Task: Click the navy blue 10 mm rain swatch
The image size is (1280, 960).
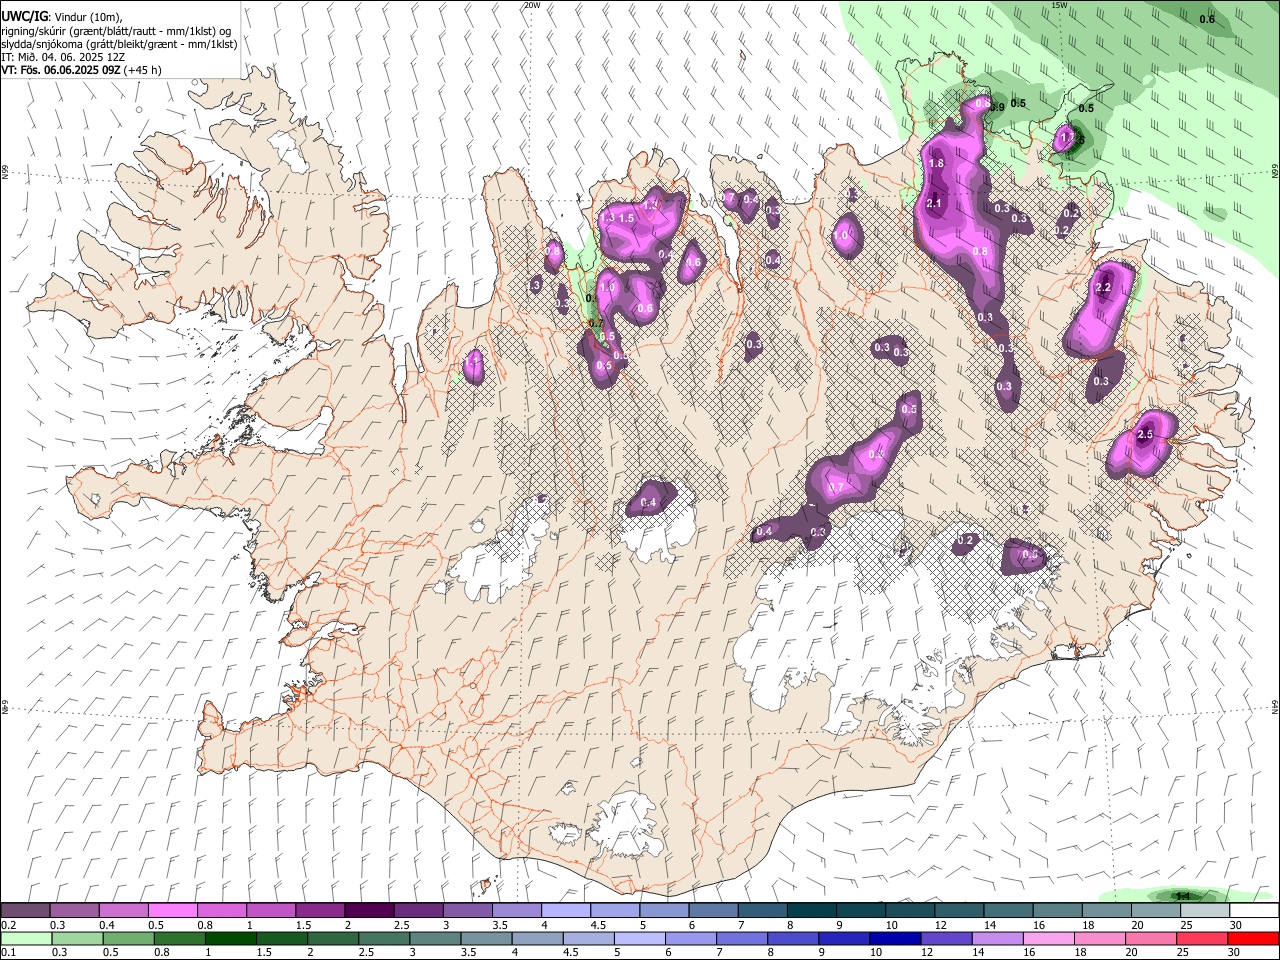Action: click(x=896, y=939)
